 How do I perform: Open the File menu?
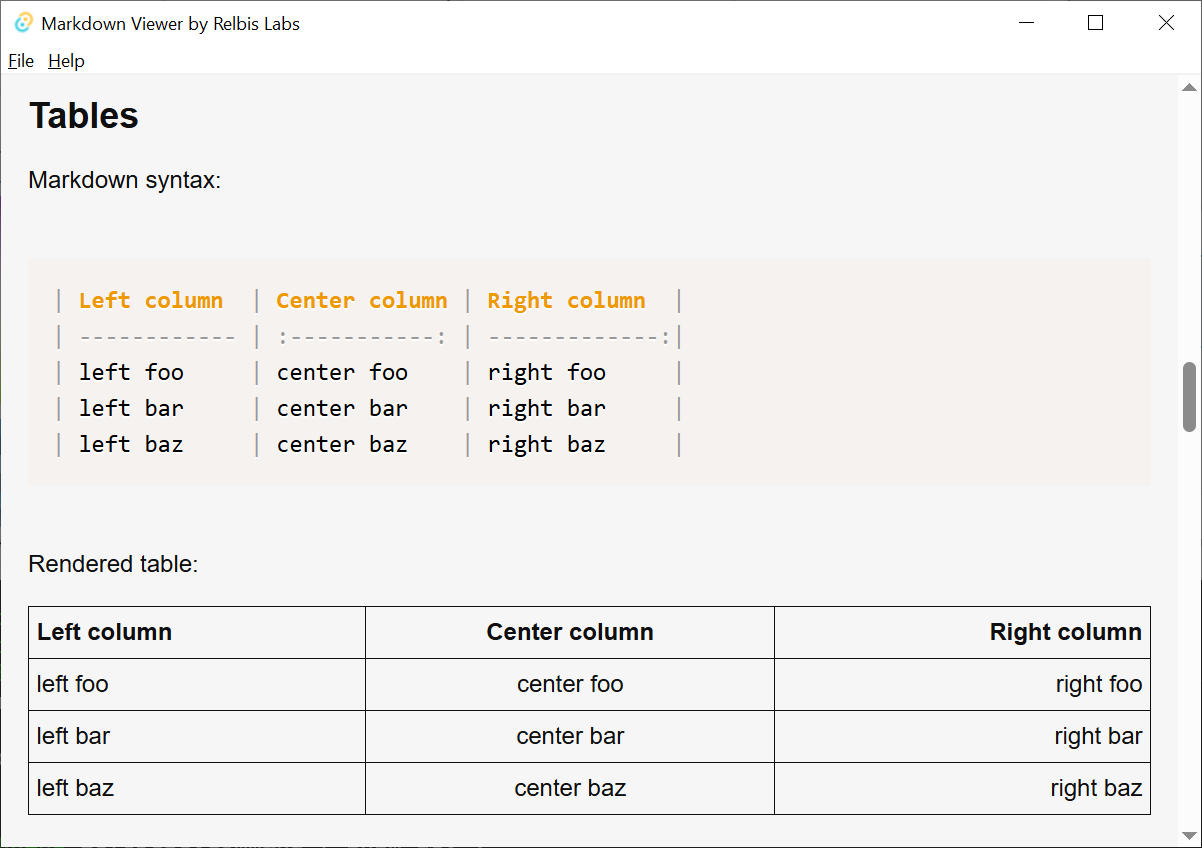pyautogui.click(x=20, y=61)
